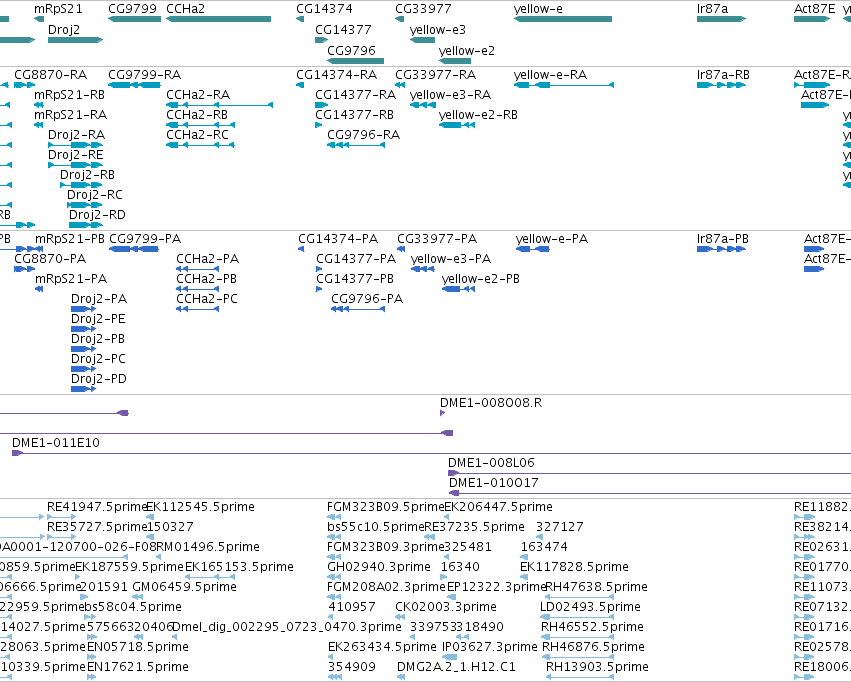Click EST IP03627.3prime label
The height and width of the screenshot is (682, 851).
490,646
